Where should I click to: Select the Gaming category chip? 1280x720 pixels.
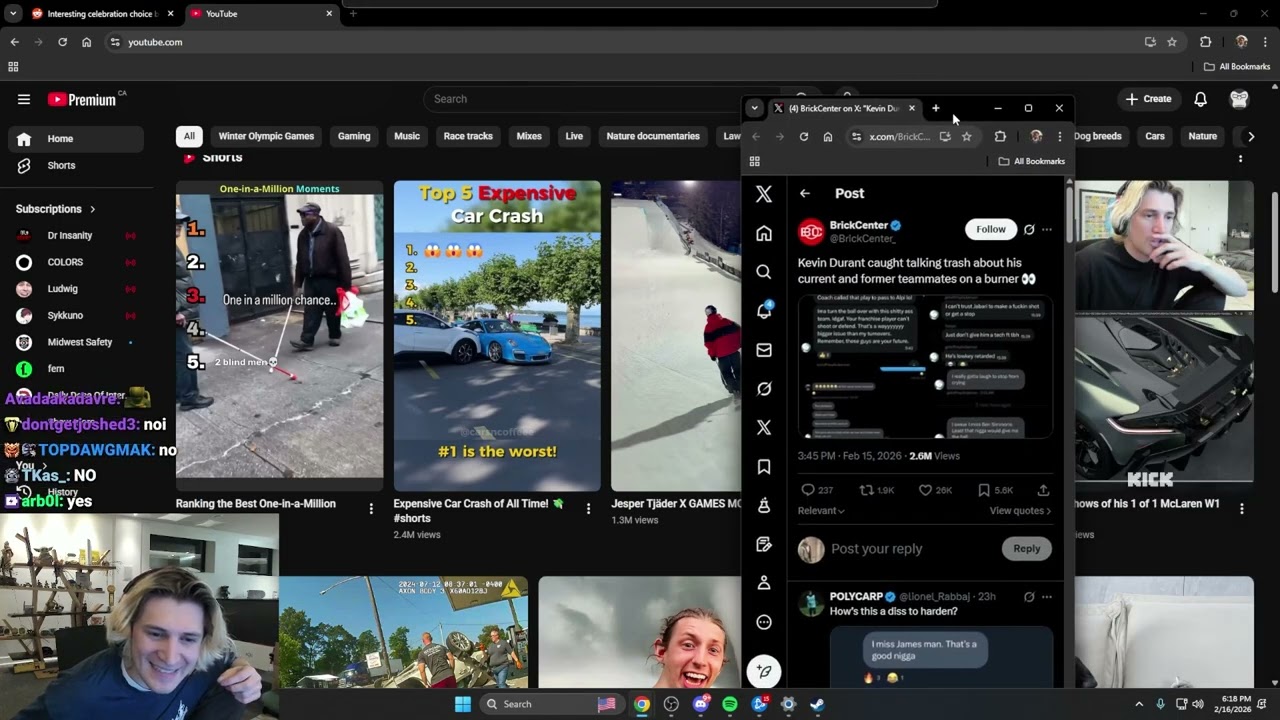(354, 136)
